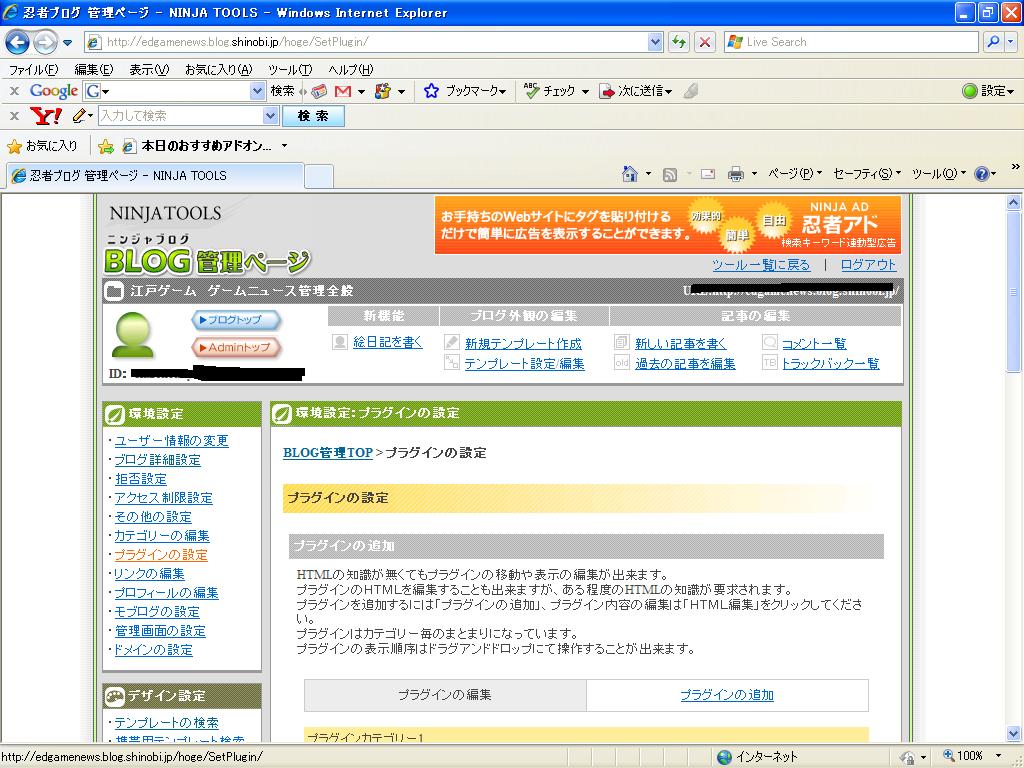The width and height of the screenshot is (1024, 768).
Task: Click in the Yahoo 入力して検索 field
Action: coord(181,116)
